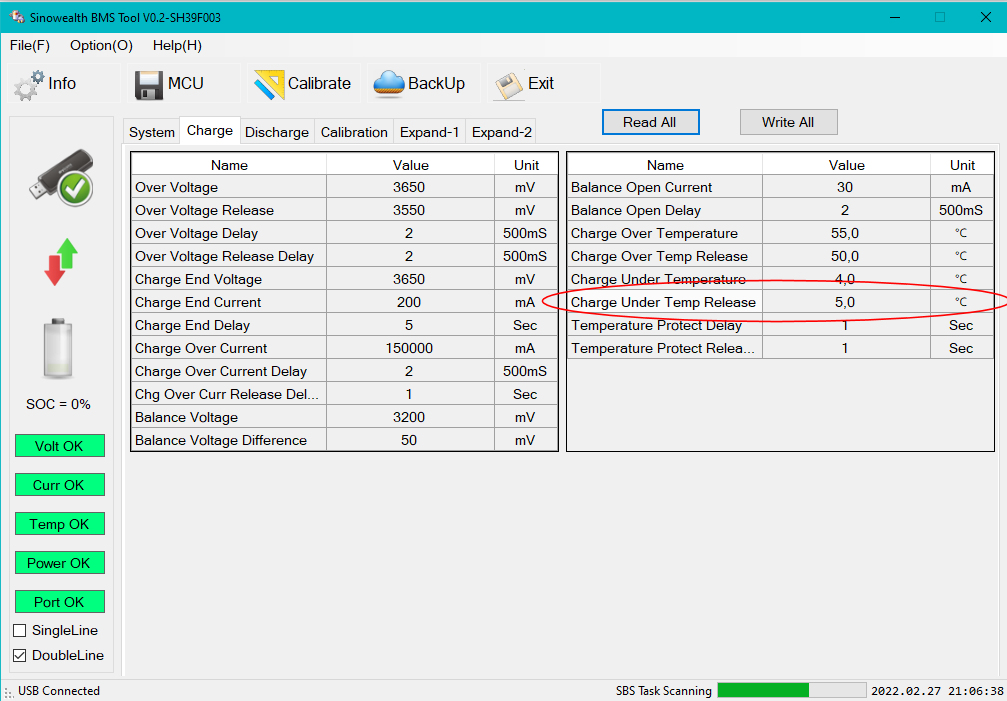Click the Info gear icon

pos(28,84)
